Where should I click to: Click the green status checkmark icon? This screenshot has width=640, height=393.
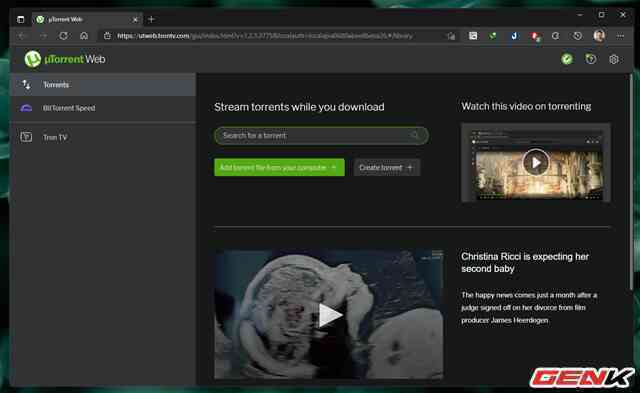[x=567, y=59]
